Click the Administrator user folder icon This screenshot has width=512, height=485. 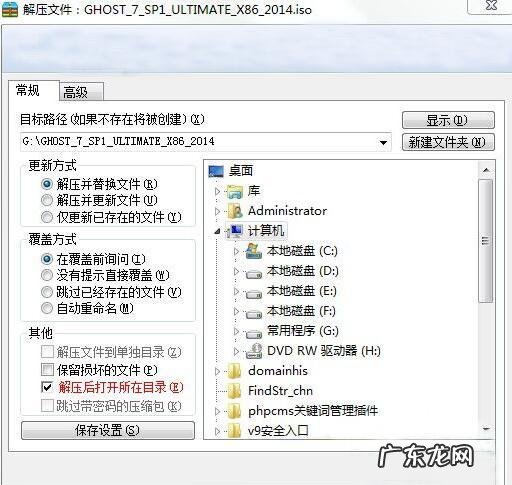[235, 211]
